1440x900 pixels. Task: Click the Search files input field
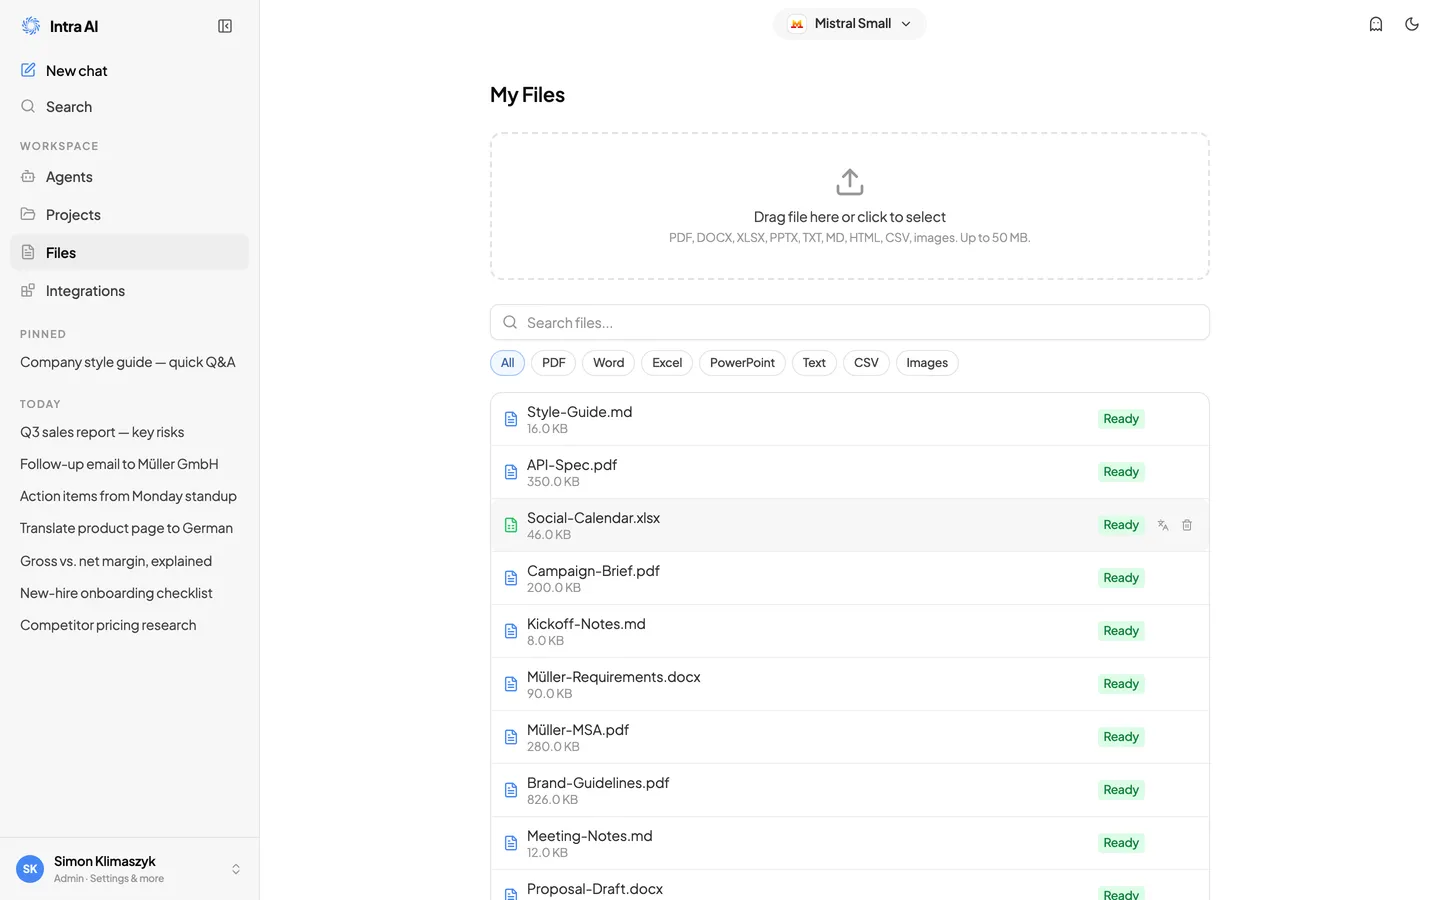click(x=850, y=322)
